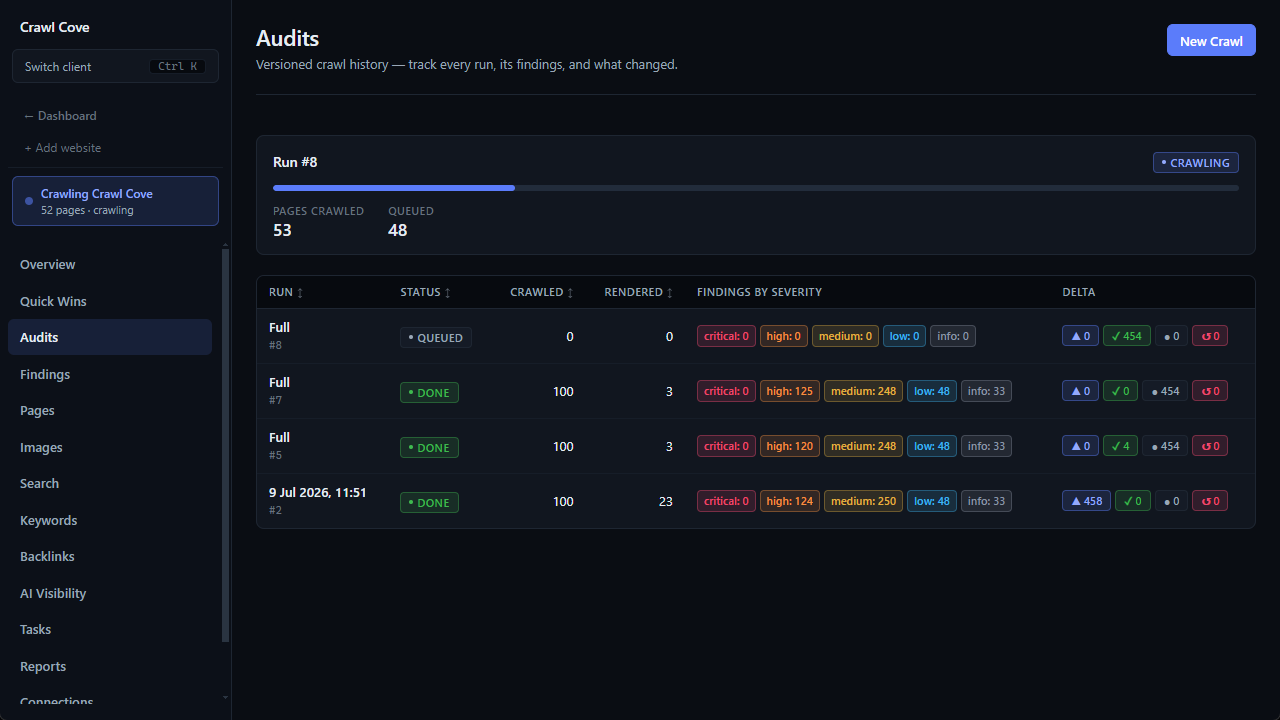Click the Run #8 crawl progress bar
Screen dimensions: 1280x720
pyautogui.click(x=756, y=188)
